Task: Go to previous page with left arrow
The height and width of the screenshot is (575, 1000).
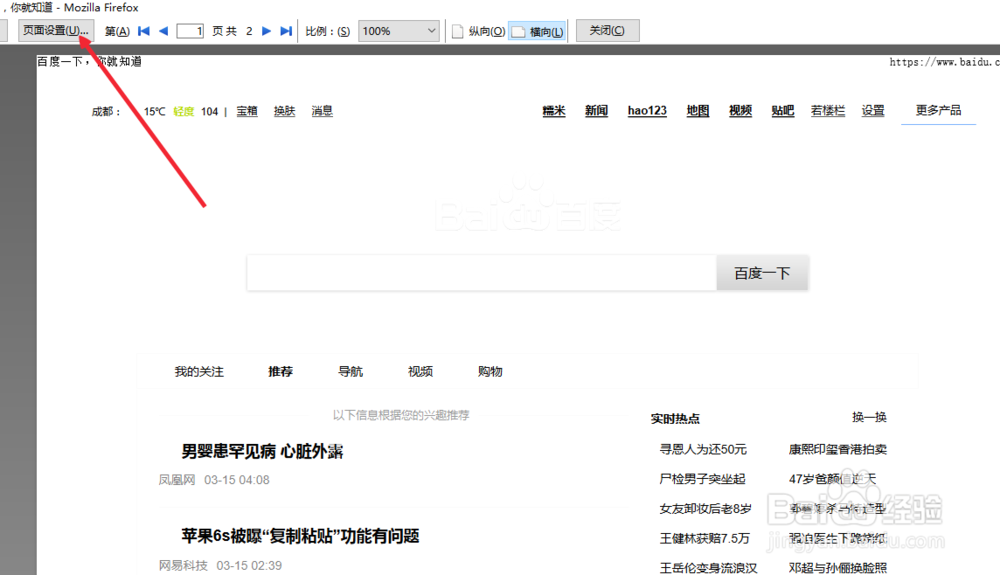Action: click(x=163, y=31)
